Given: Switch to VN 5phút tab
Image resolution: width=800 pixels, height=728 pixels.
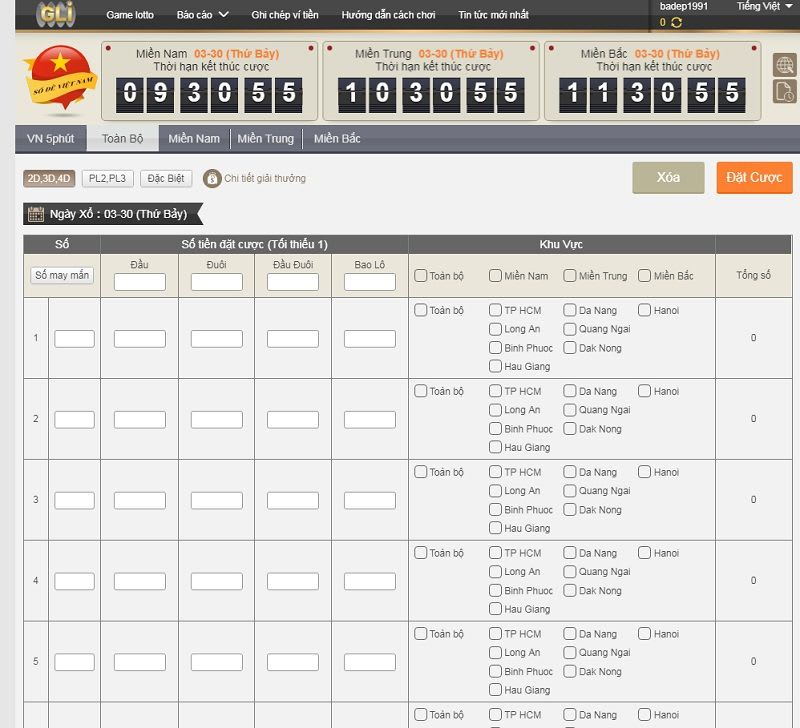Looking at the screenshot, I should [51, 139].
